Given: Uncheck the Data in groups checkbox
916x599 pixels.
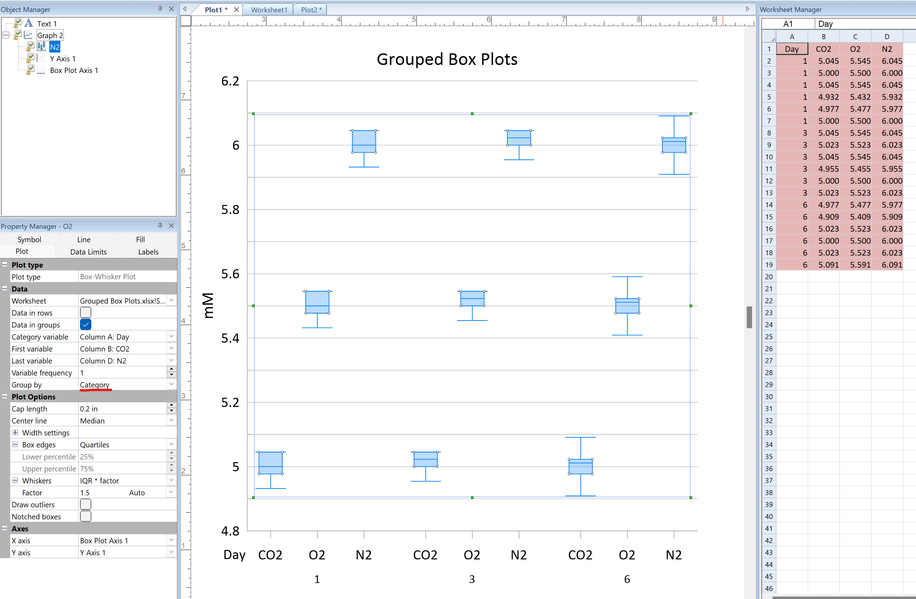Looking at the screenshot, I should (x=85, y=325).
